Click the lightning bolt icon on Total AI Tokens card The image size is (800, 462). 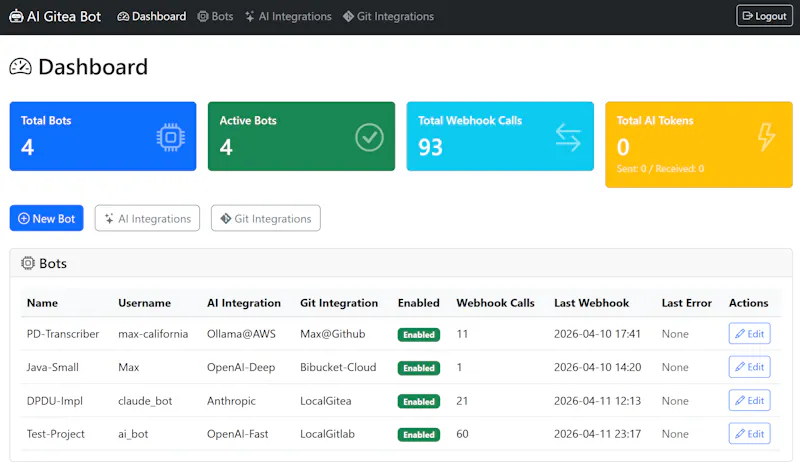click(x=766, y=137)
